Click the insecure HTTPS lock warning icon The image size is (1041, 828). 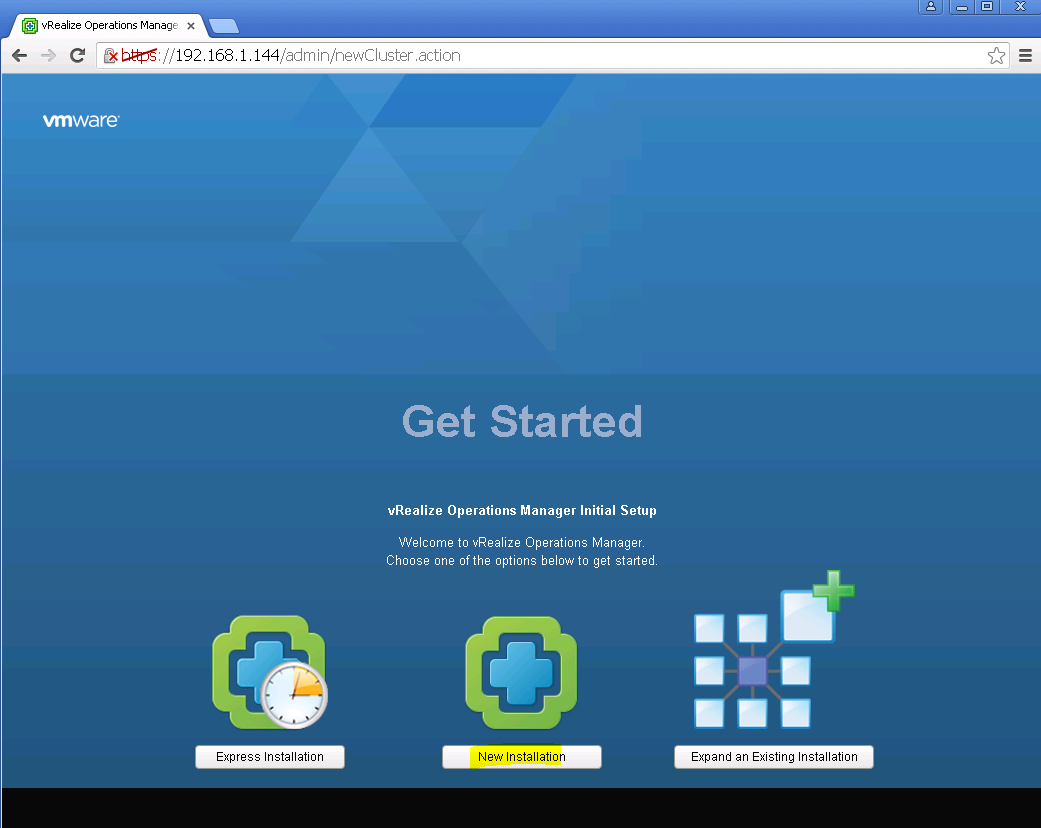click(x=111, y=56)
